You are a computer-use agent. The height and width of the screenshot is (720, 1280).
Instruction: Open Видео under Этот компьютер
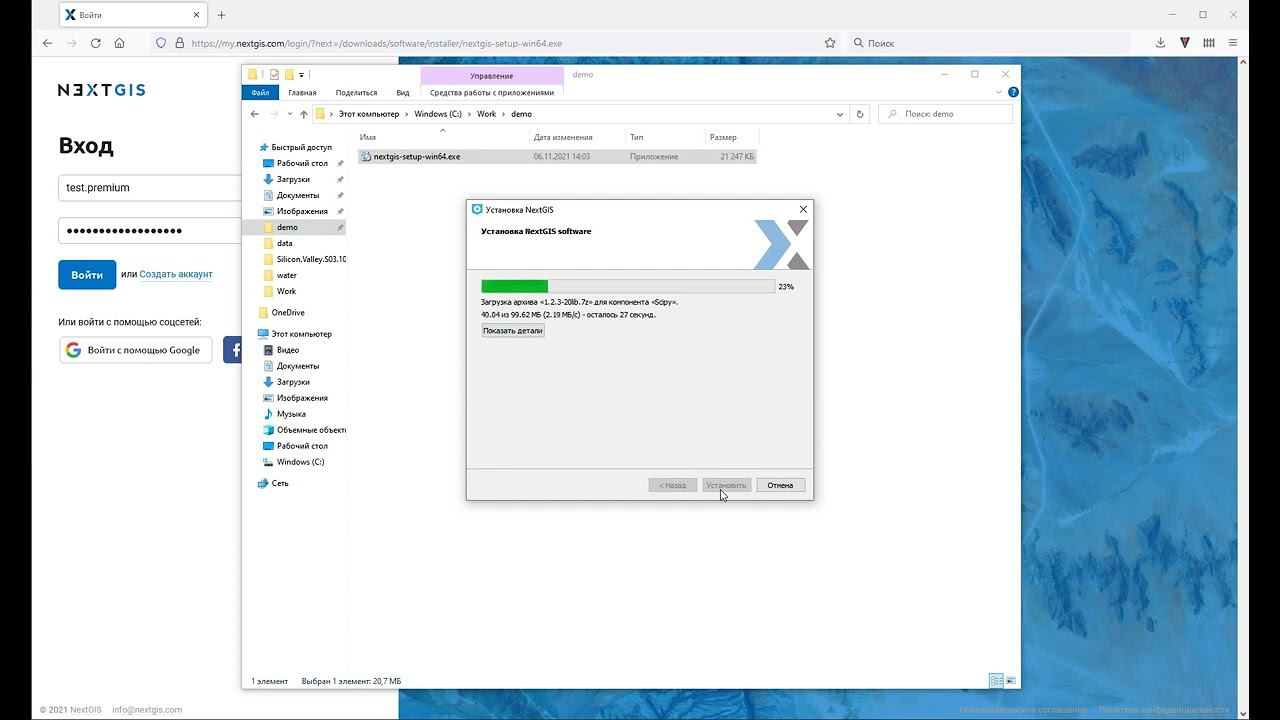pos(288,350)
